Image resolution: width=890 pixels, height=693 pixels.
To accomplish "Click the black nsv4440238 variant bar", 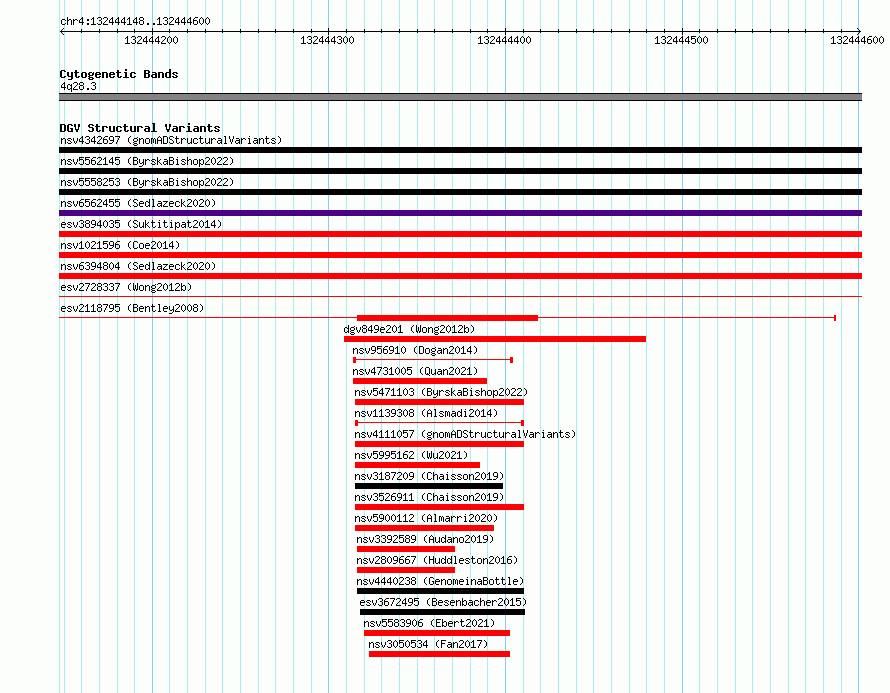I will tap(440, 591).
